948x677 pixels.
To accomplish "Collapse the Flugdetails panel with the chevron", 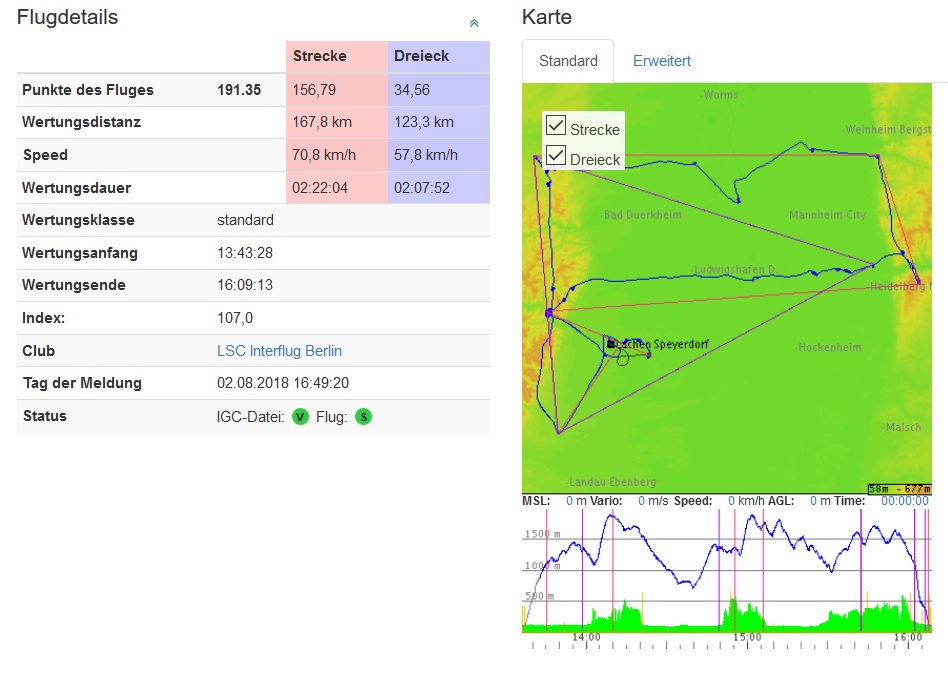I will (474, 23).
